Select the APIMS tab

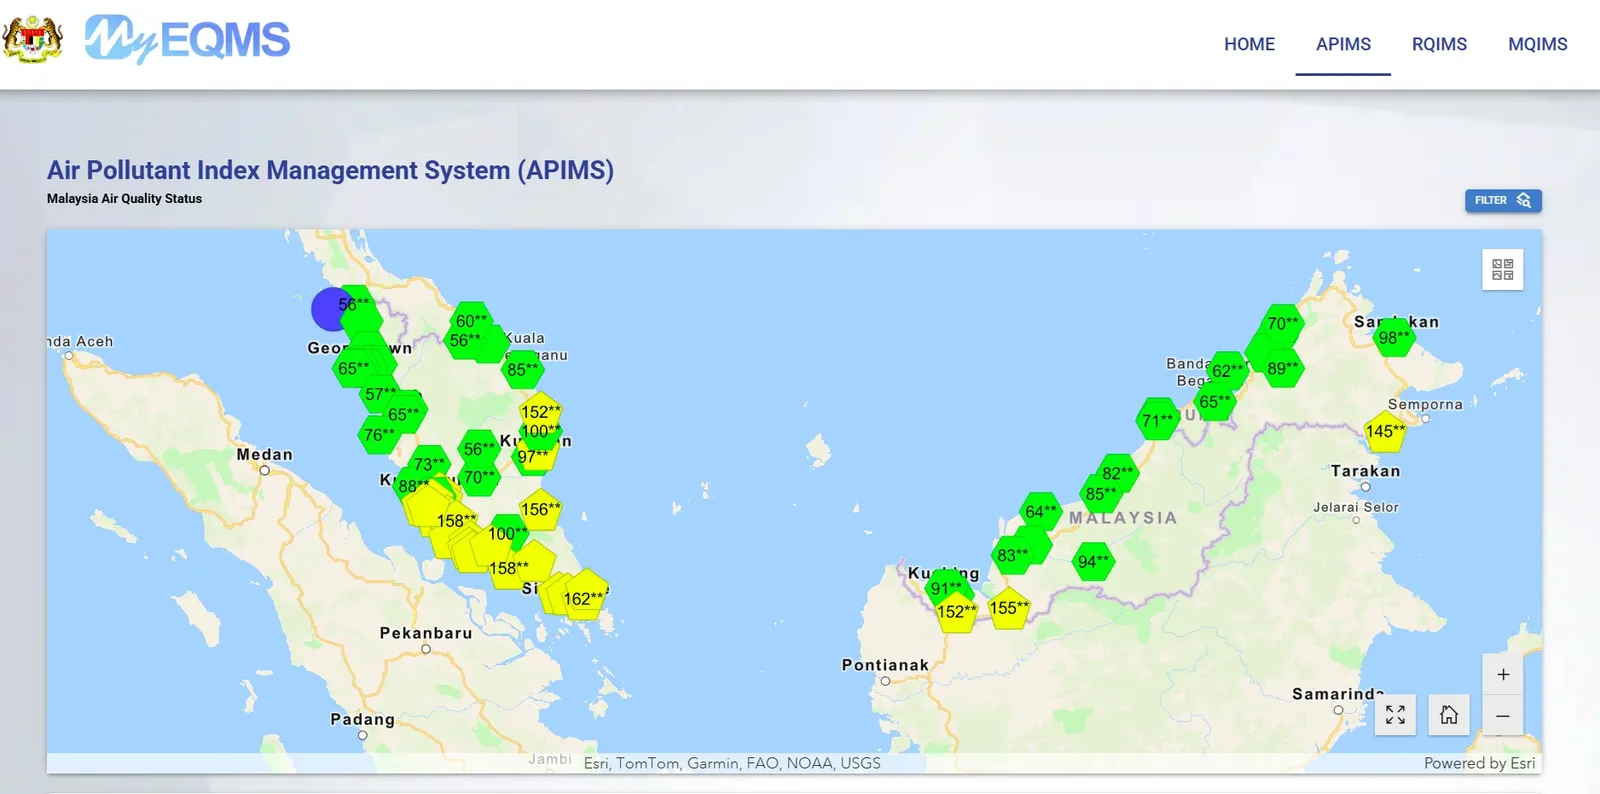1343,44
